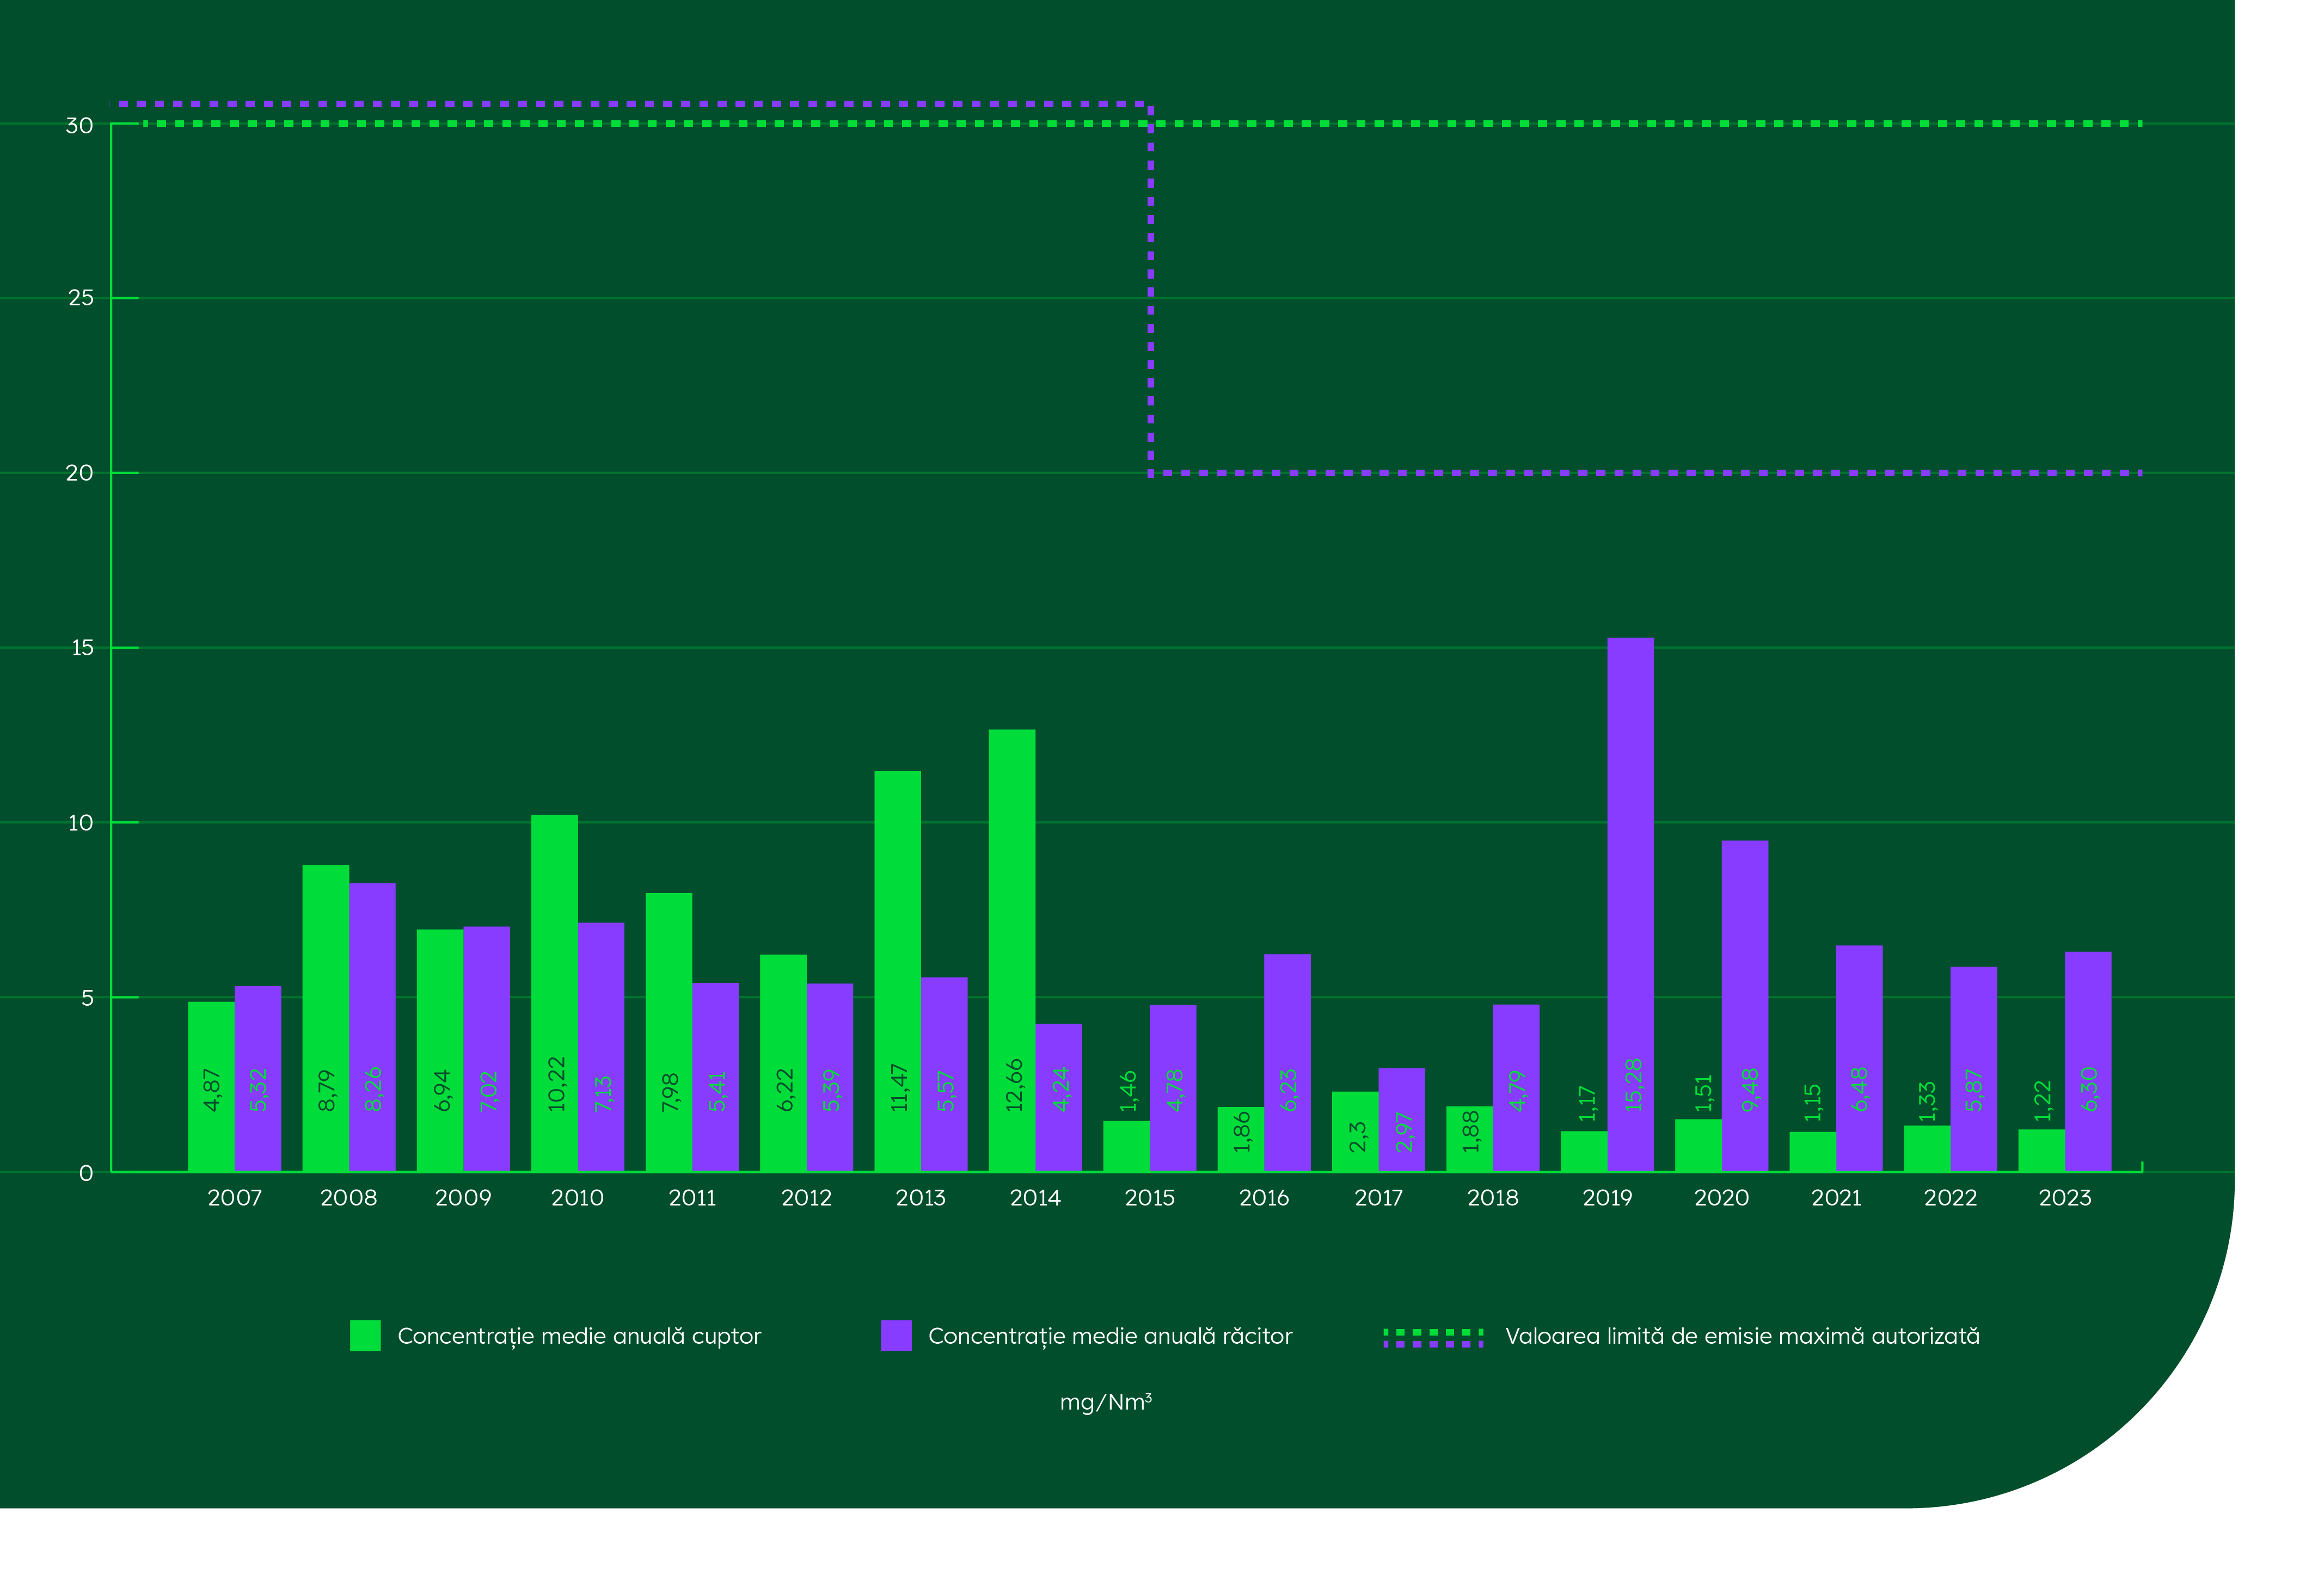Click the dotted limit line legend icon
This screenshot has width=2324, height=1587.
point(1433,1338)
